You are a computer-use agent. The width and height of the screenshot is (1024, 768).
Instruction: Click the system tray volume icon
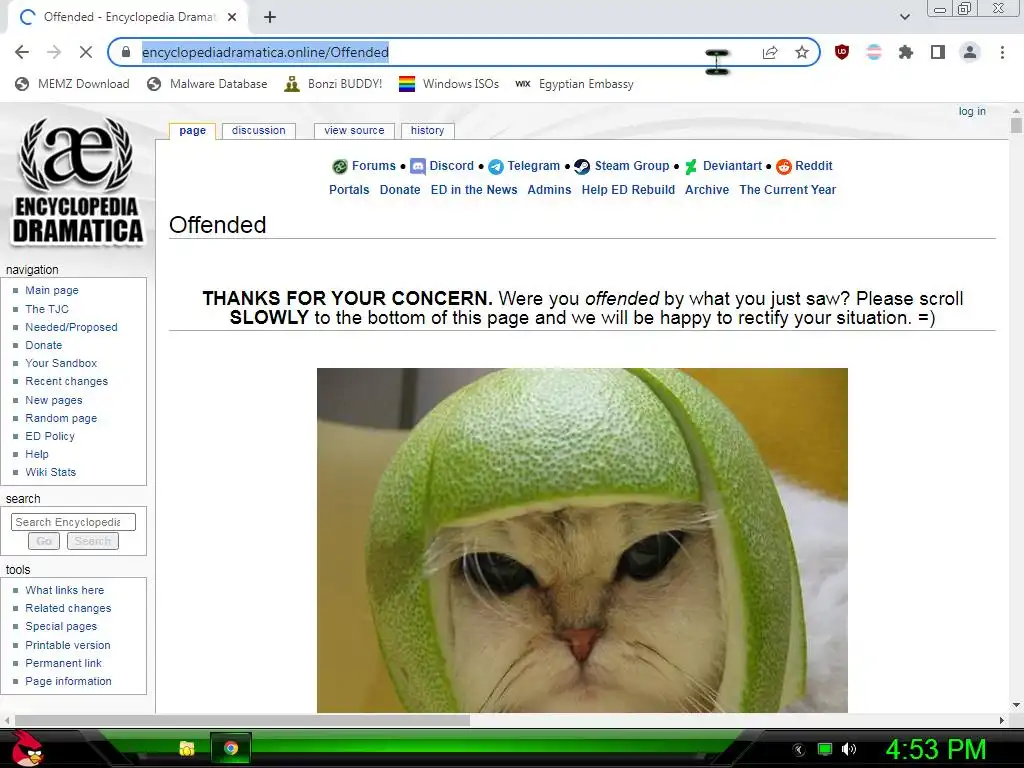849,749
